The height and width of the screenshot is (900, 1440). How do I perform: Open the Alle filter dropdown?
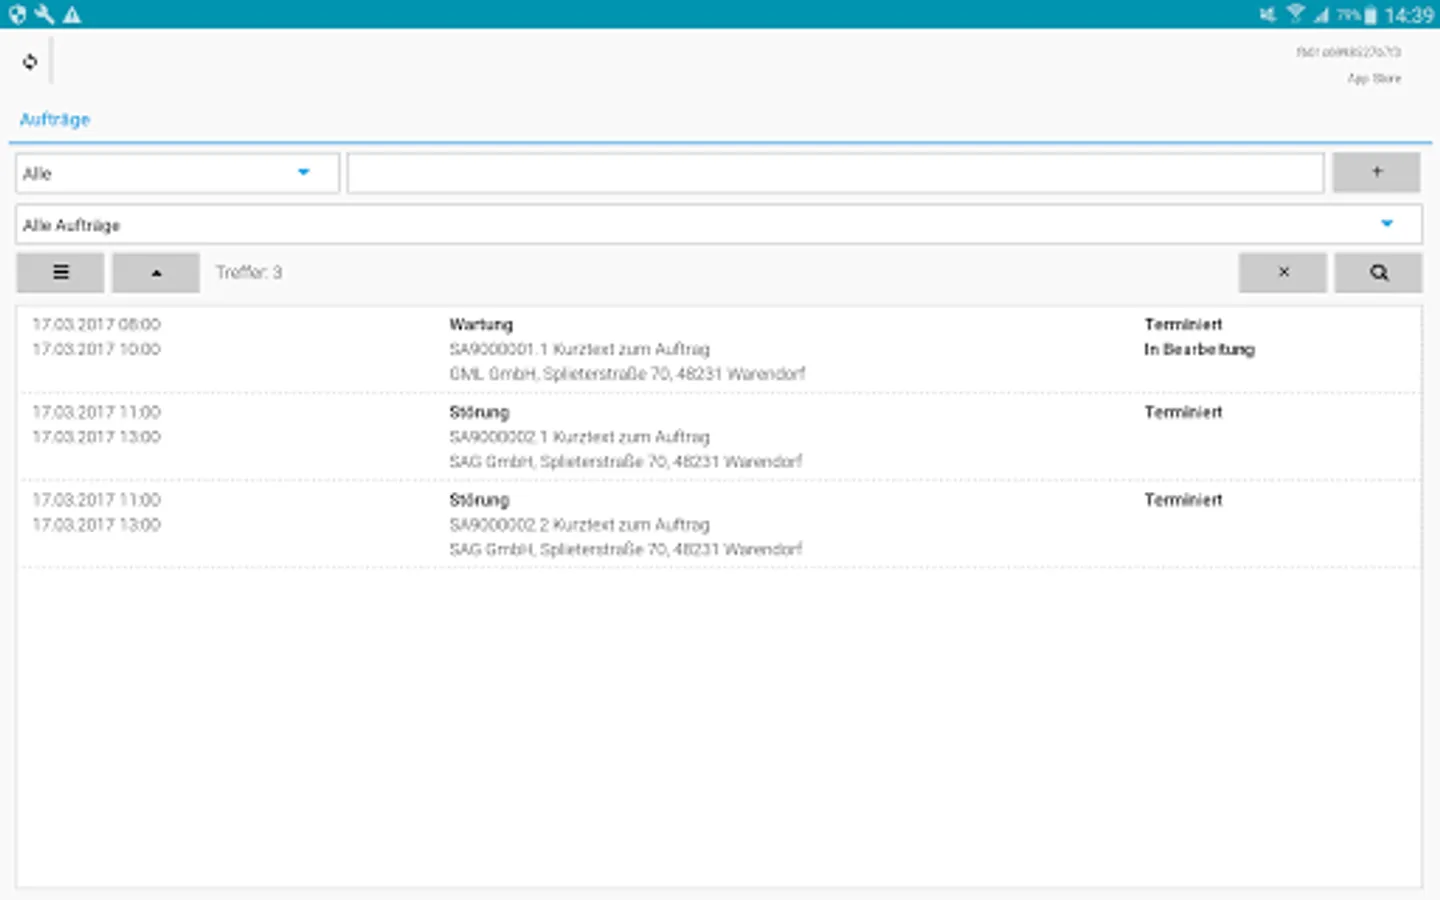tap(178, 173)
